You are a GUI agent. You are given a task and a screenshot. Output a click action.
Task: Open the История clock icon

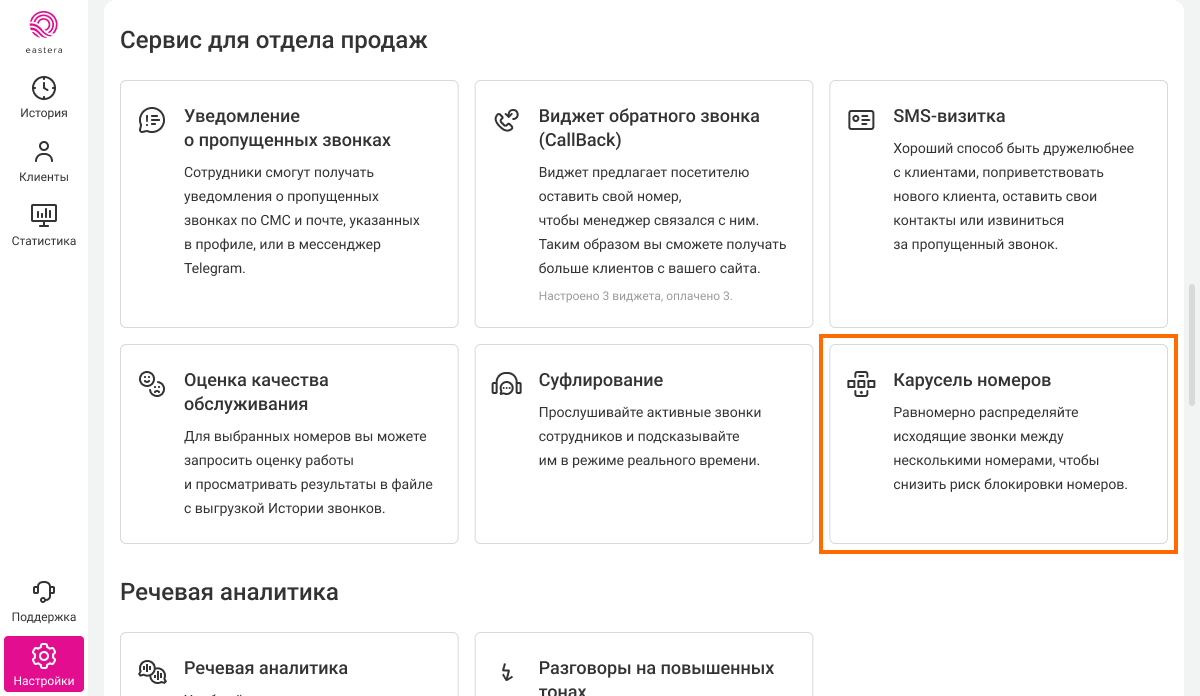tap(44, 88)
